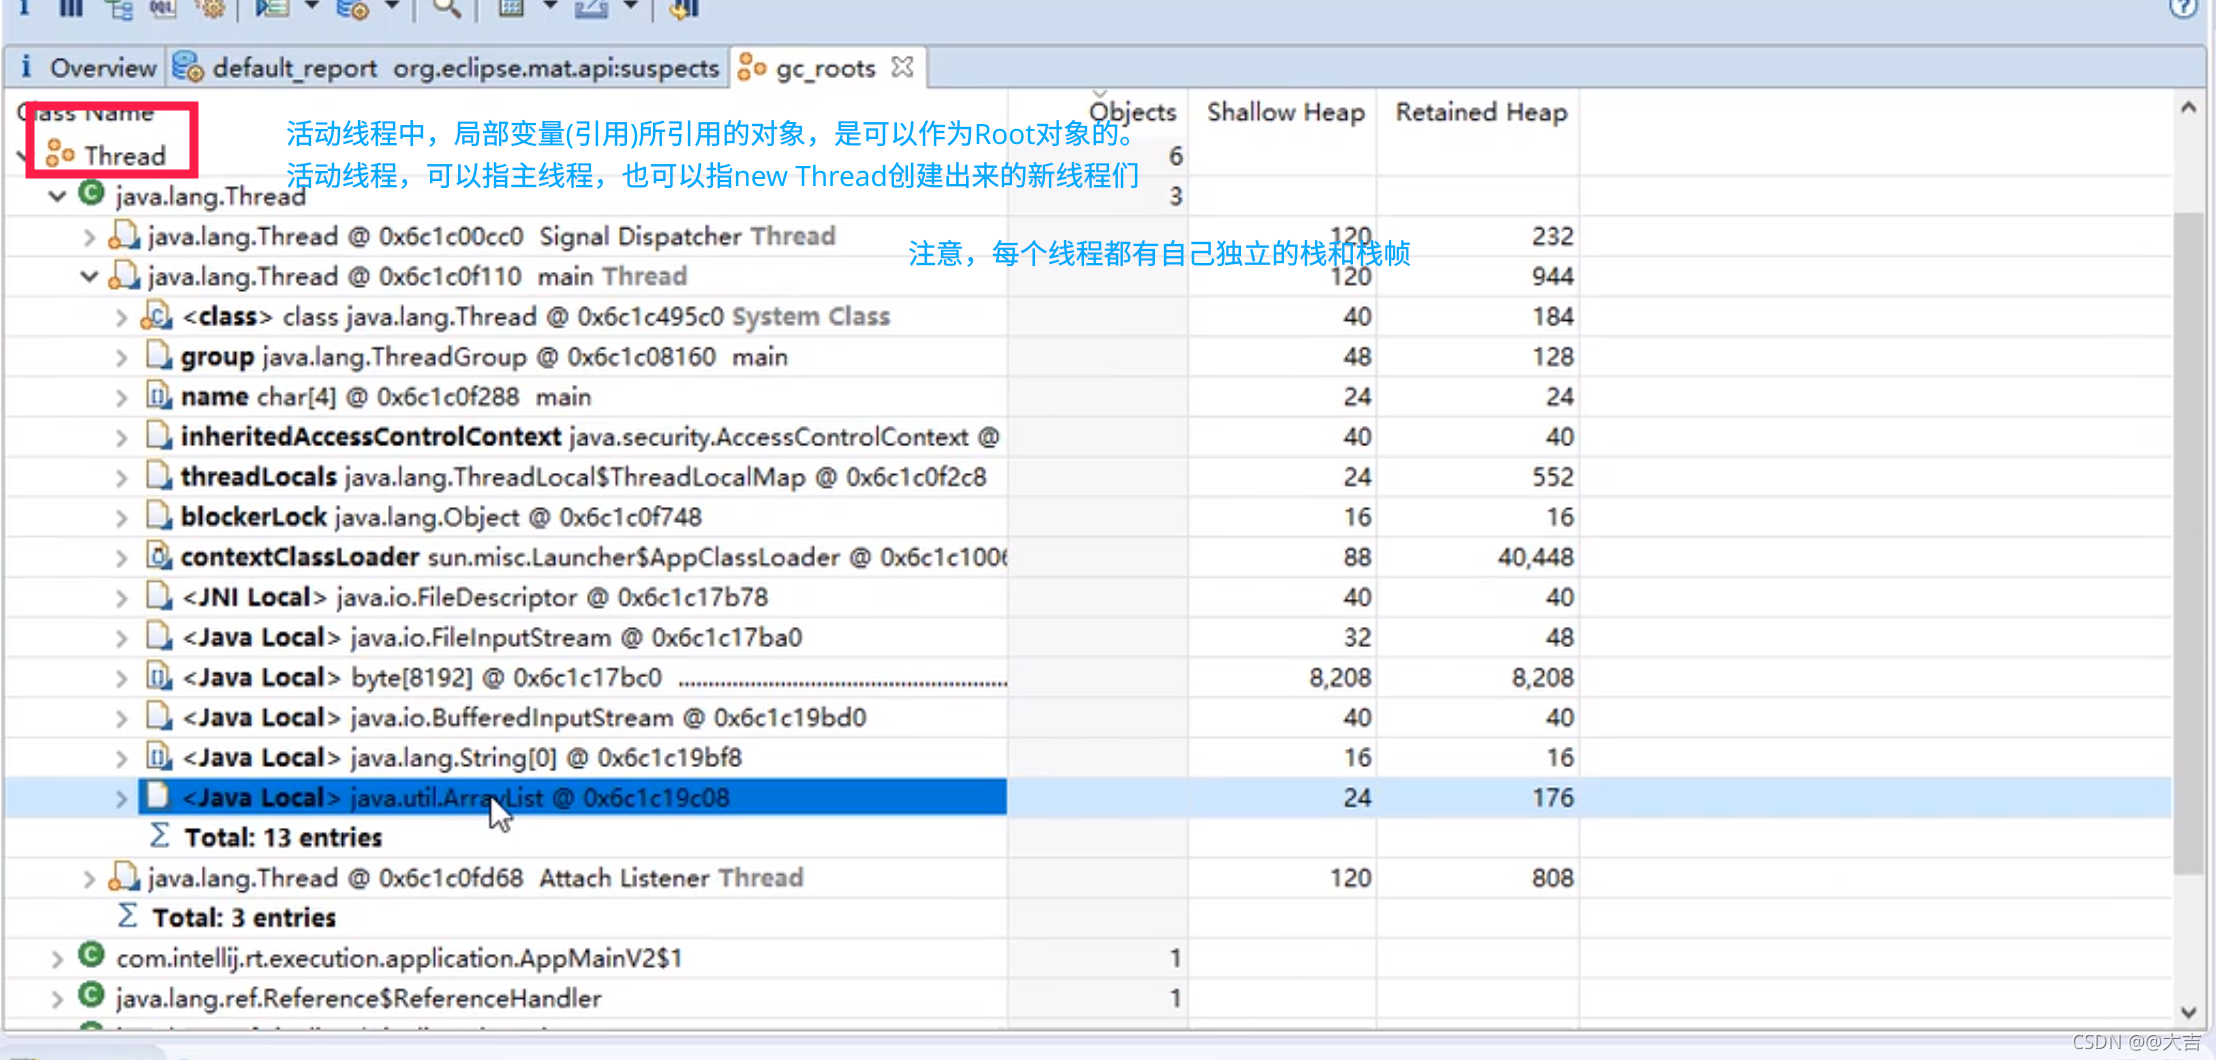The width and height of the screenshot is (2216, 1060).
Task: Expand the Java Local FileInputStream row
Action: pyautogui.click(x=121, y=638)
